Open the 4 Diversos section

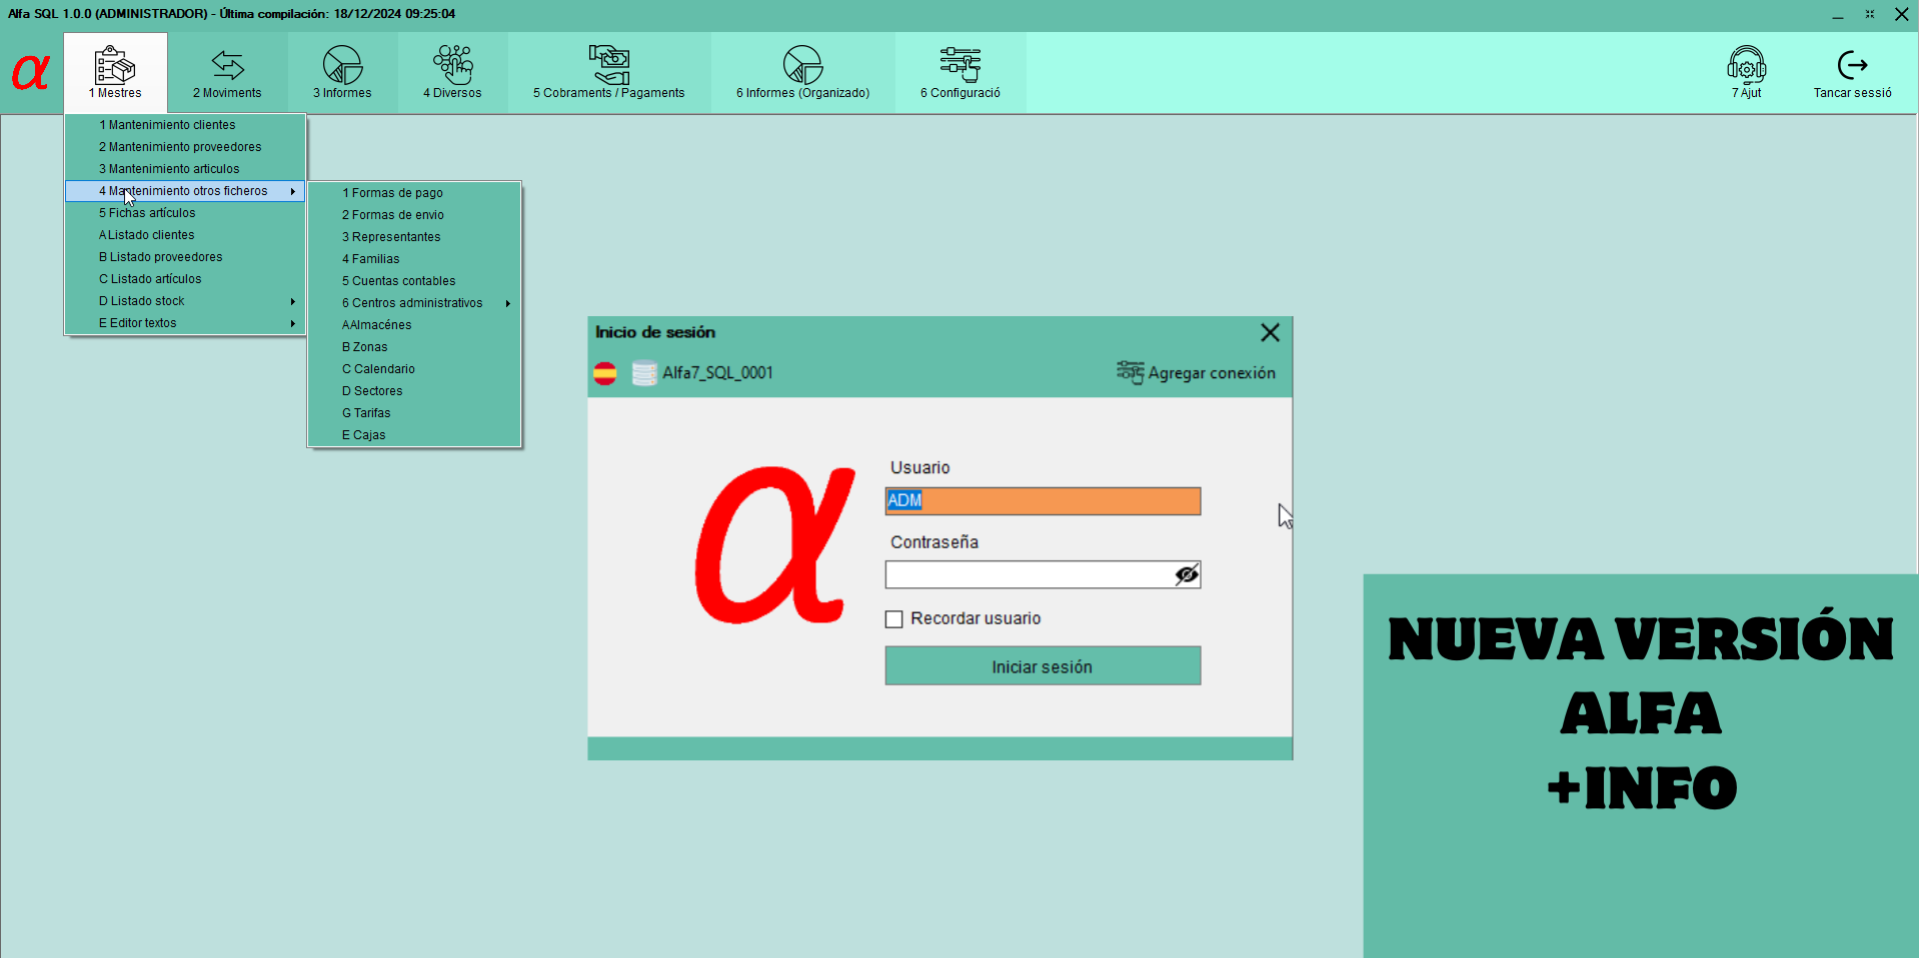point(453,72)
